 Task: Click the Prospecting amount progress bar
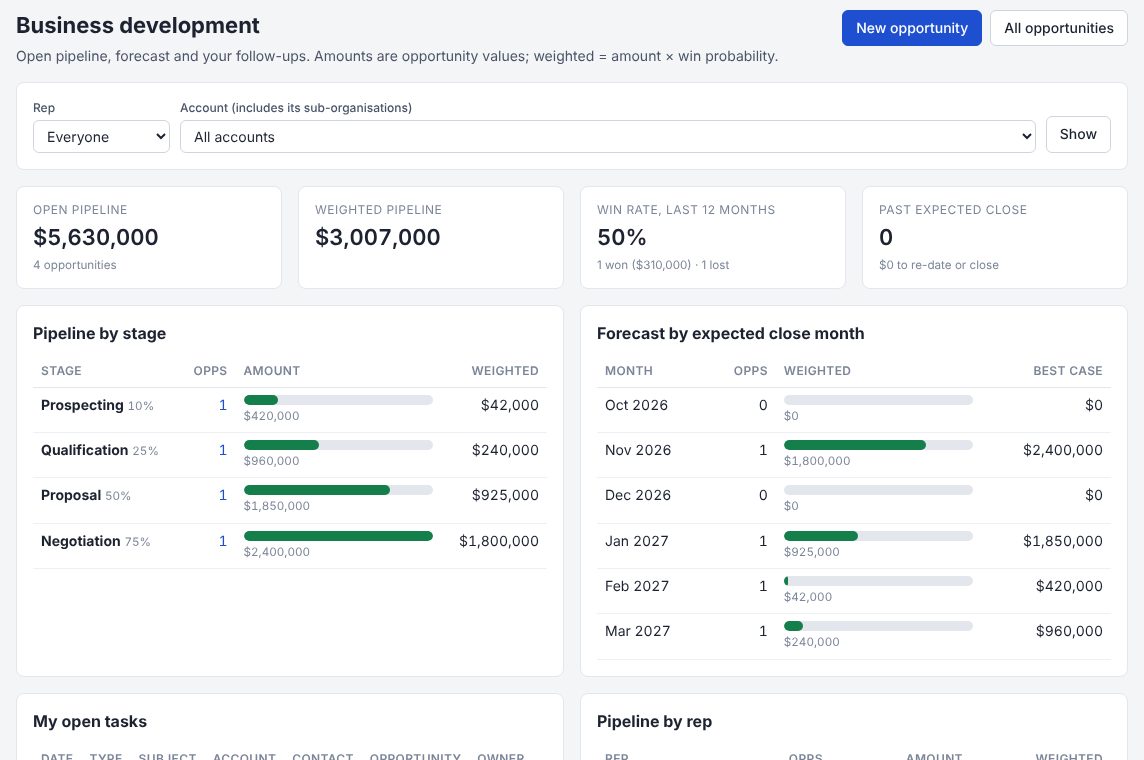coord(338,400)
